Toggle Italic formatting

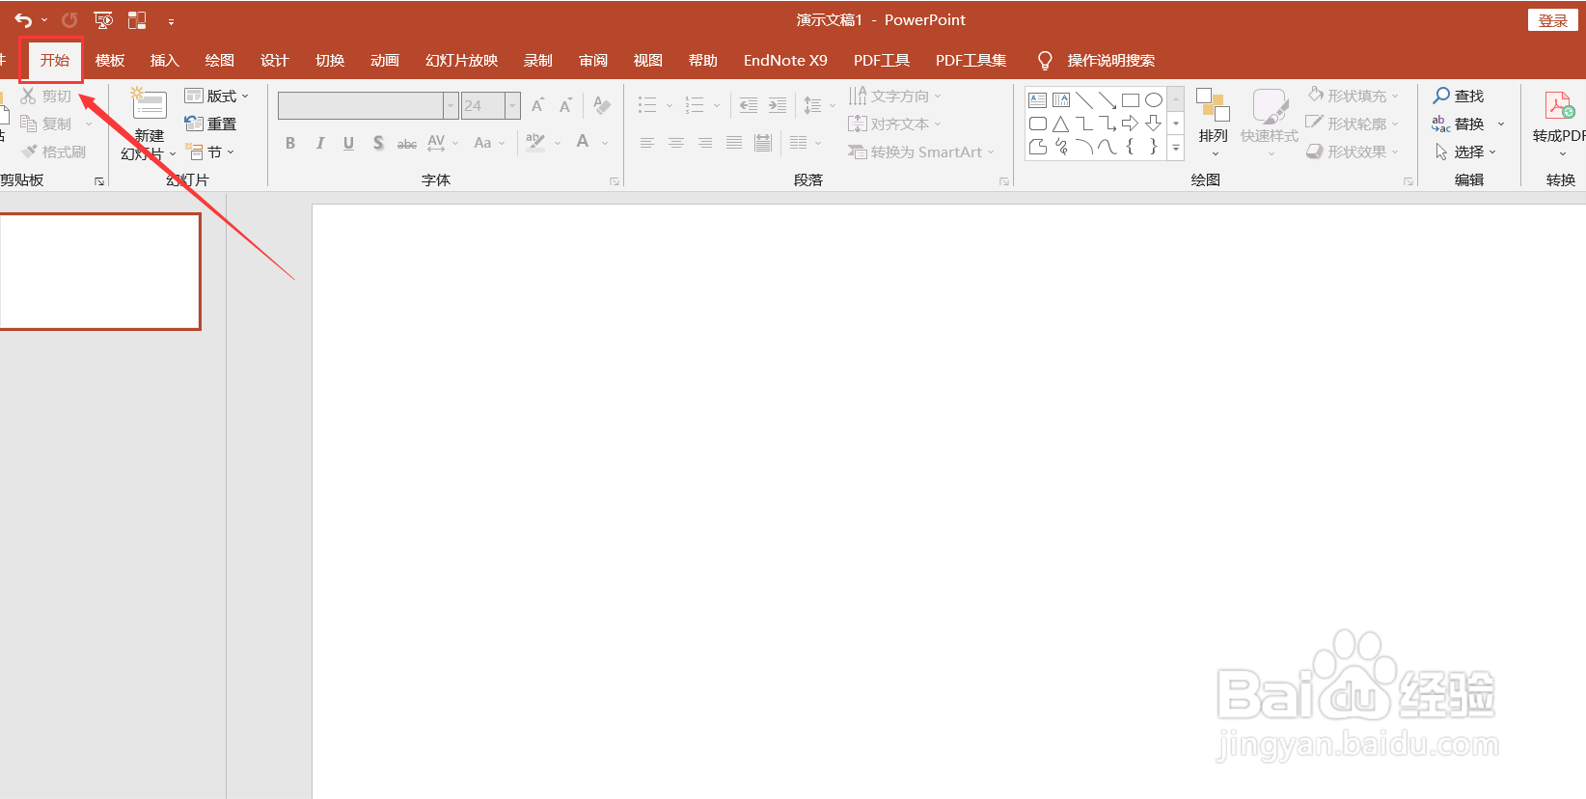[x=320, y=143]
